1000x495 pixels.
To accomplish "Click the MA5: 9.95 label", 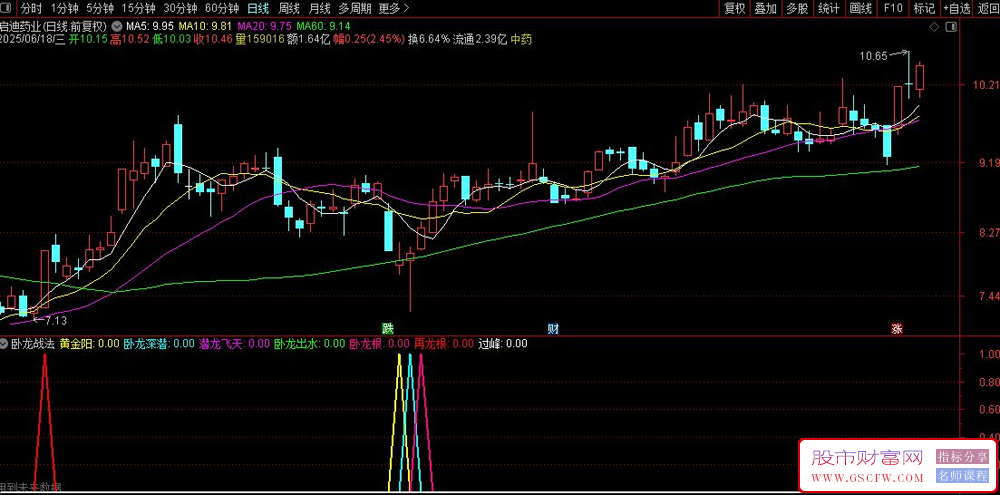I will [x=150, y=27].
